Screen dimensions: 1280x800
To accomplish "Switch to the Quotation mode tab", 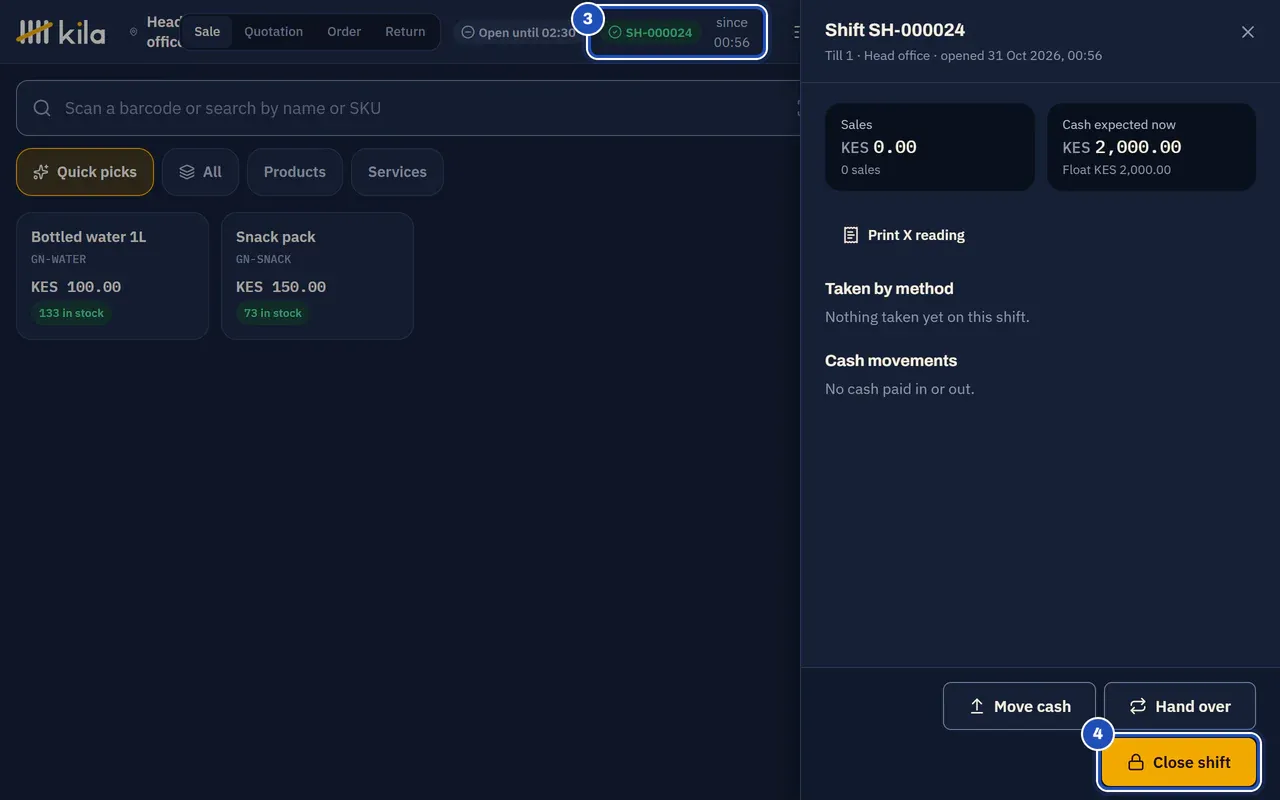I will [273, 32].
